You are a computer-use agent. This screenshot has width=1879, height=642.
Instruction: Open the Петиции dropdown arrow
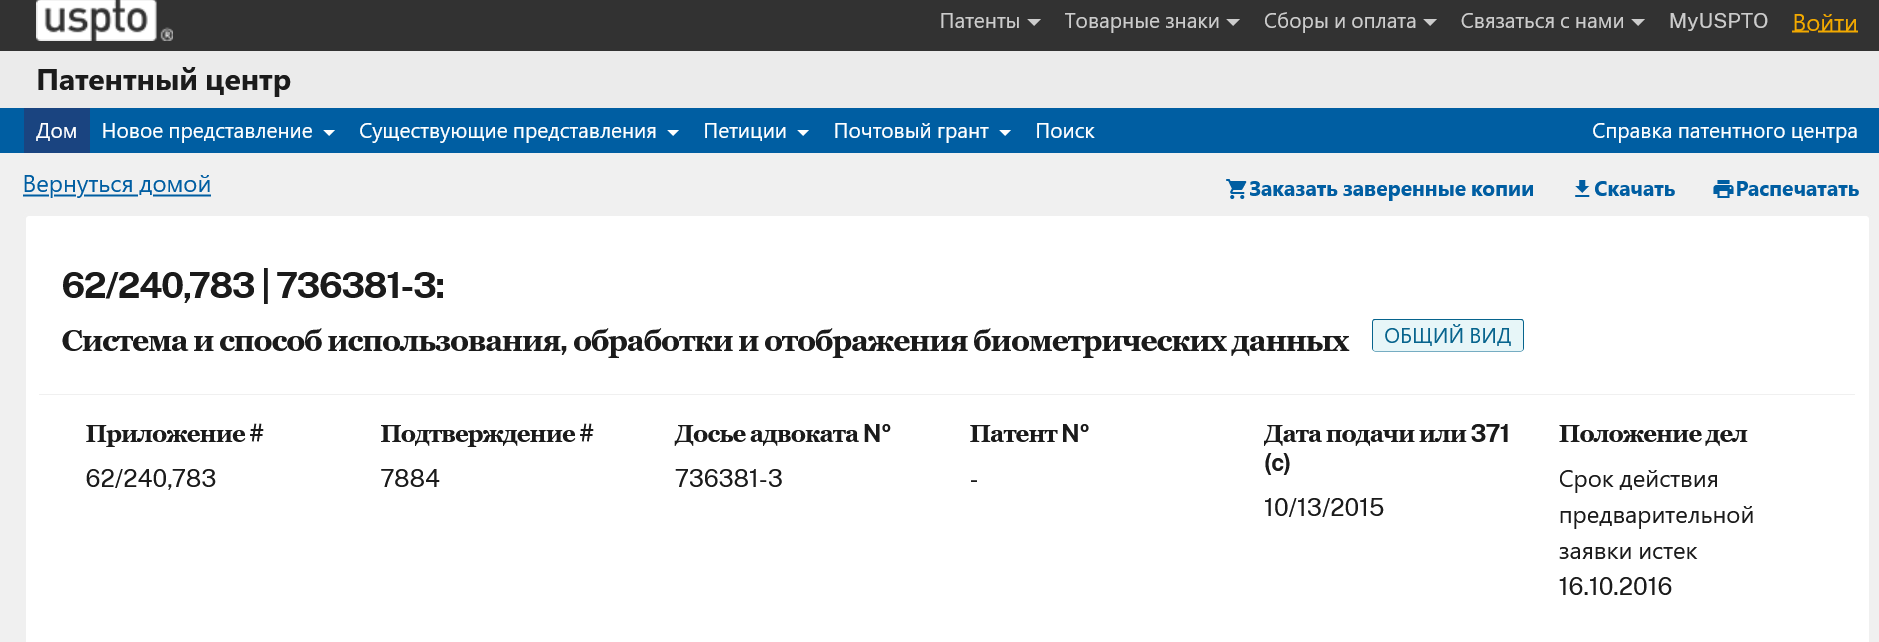(803, 133)
